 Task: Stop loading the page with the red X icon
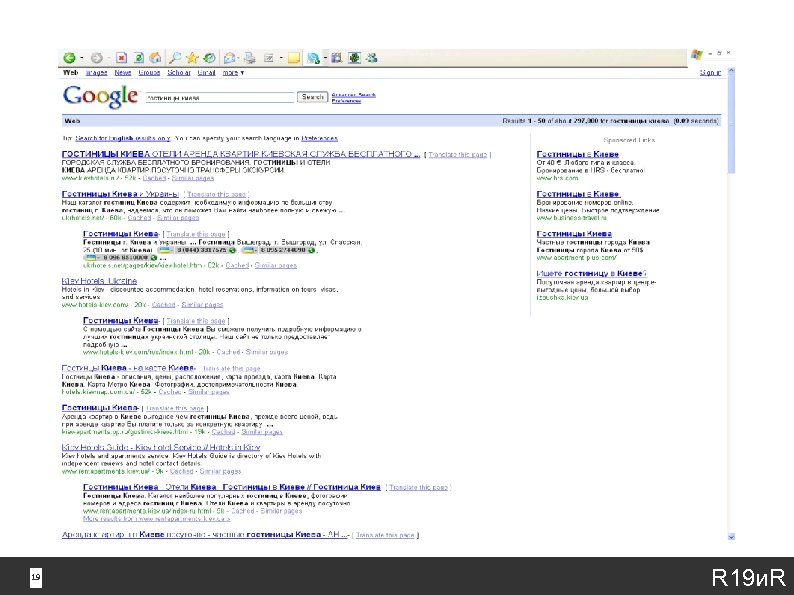point(122,58)
